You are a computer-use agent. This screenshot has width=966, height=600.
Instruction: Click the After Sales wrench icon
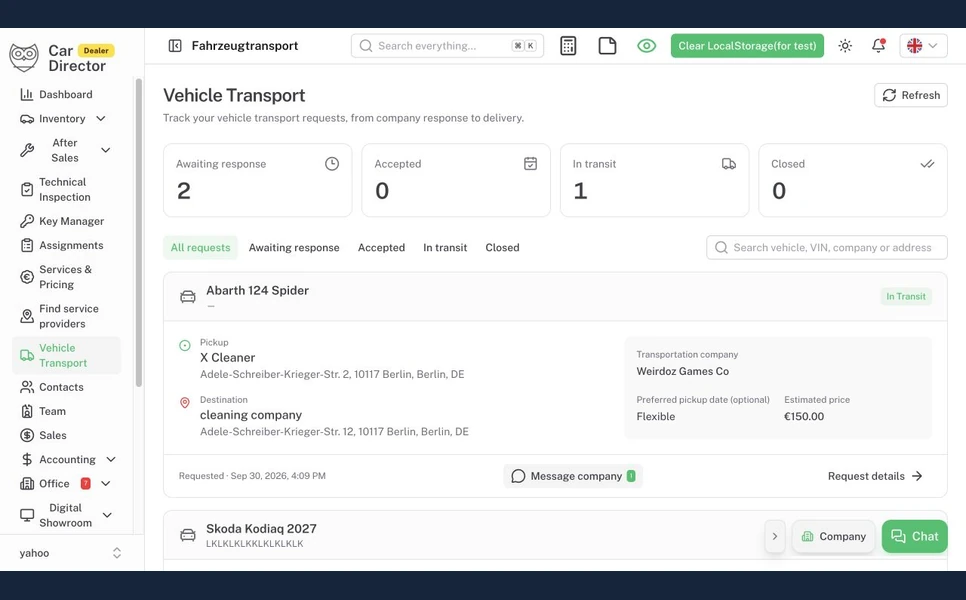pos(26,150)
